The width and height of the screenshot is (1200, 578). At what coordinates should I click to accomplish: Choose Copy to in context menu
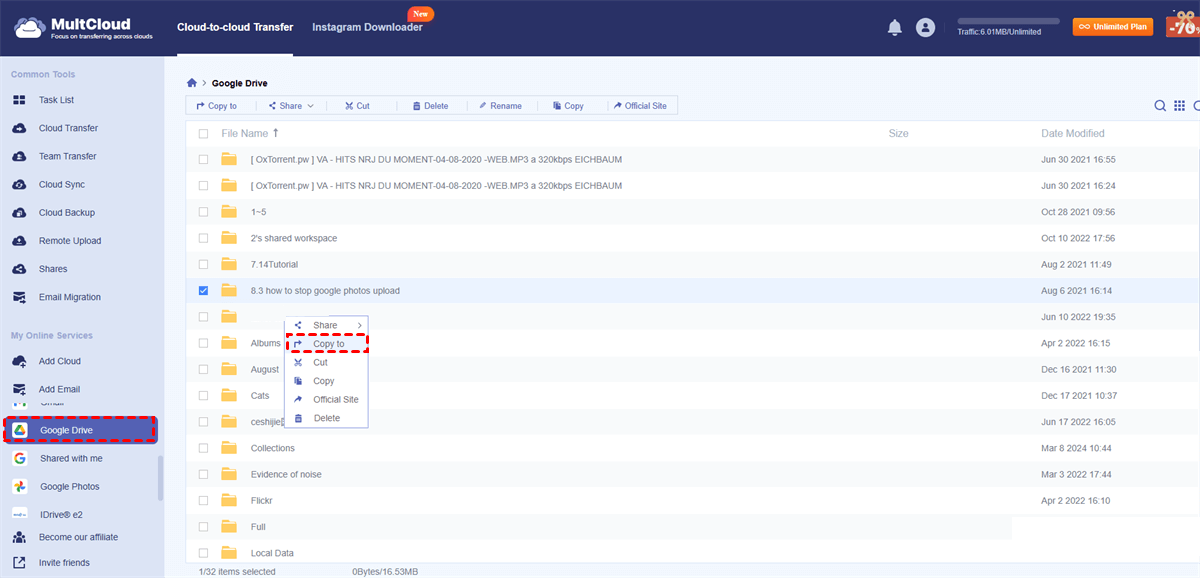[327, 344]
